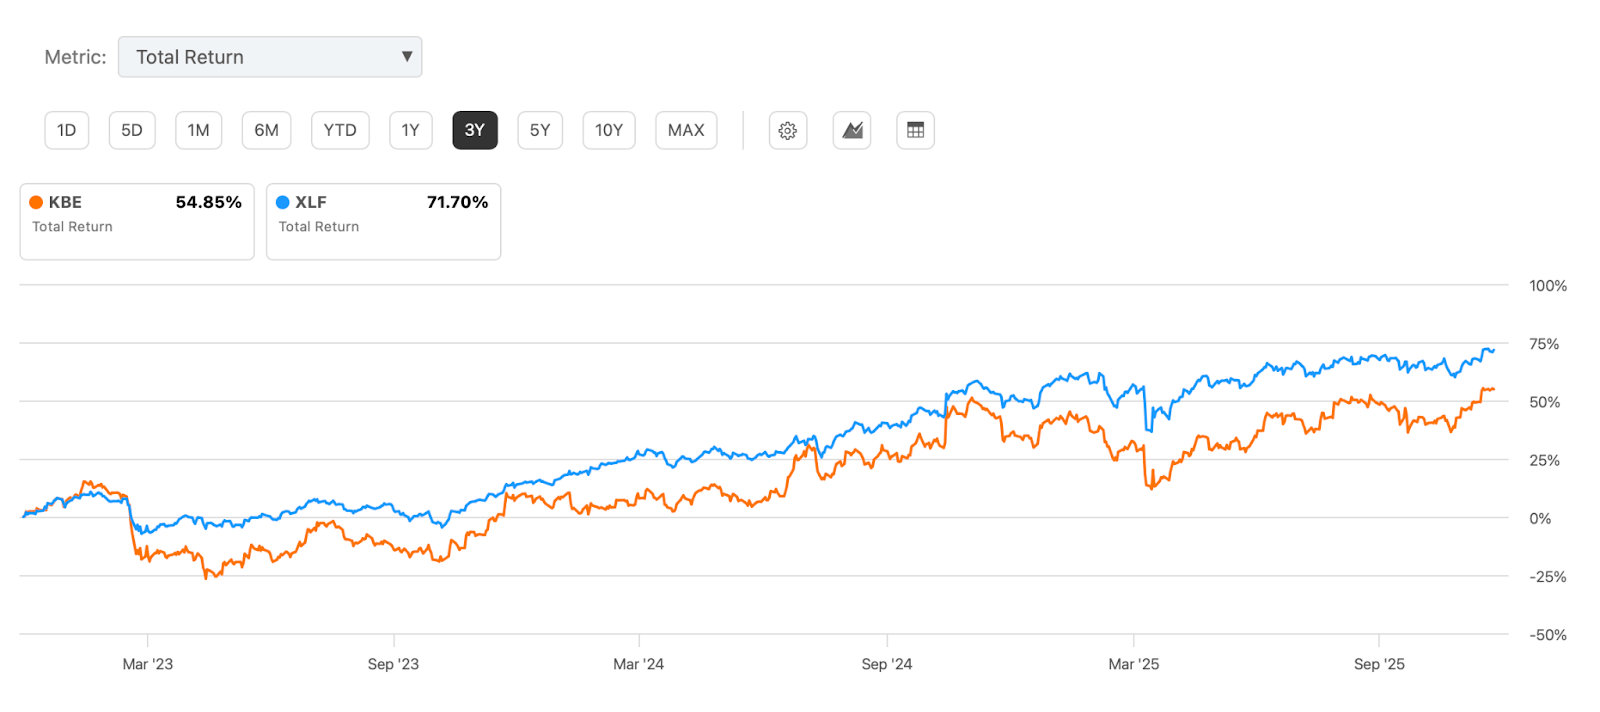Open the data table view icon
1600x712 pixels.
click(915, 130)
